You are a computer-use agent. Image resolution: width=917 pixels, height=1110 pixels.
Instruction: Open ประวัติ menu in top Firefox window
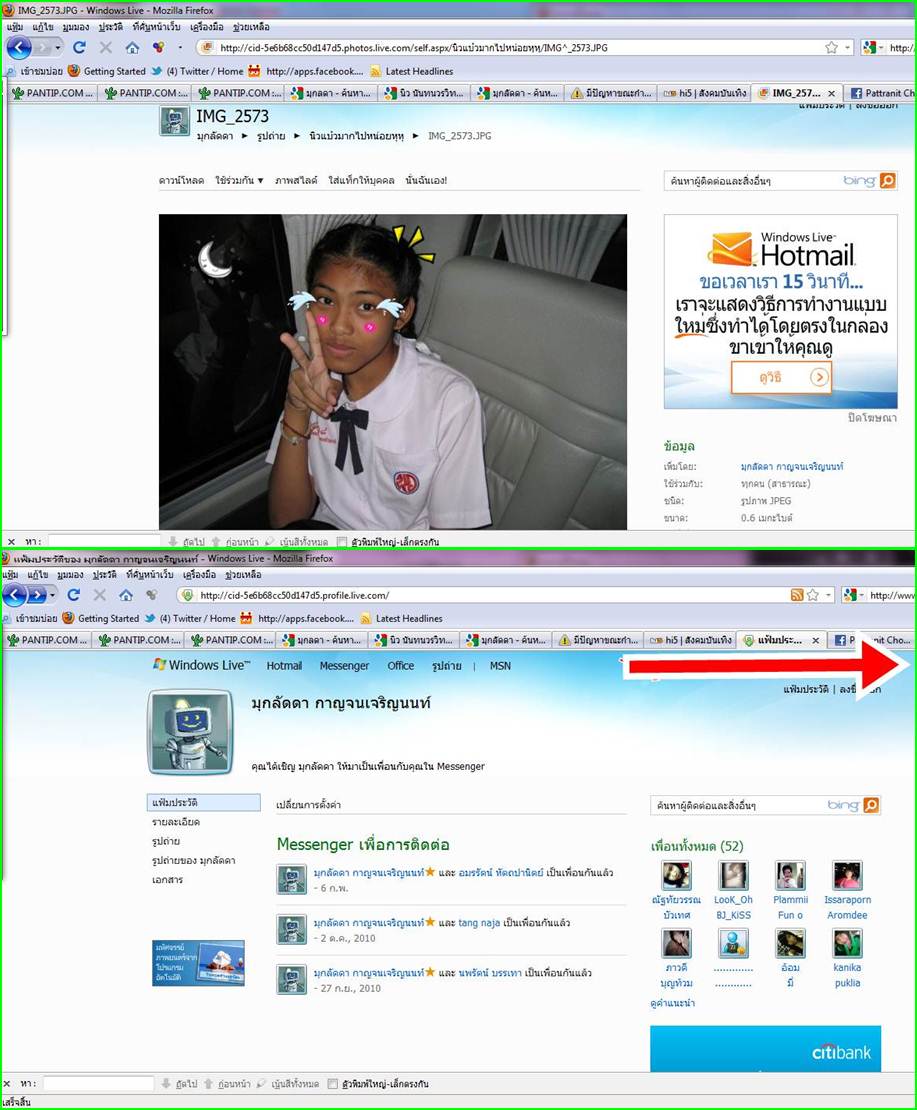[110, 27]
